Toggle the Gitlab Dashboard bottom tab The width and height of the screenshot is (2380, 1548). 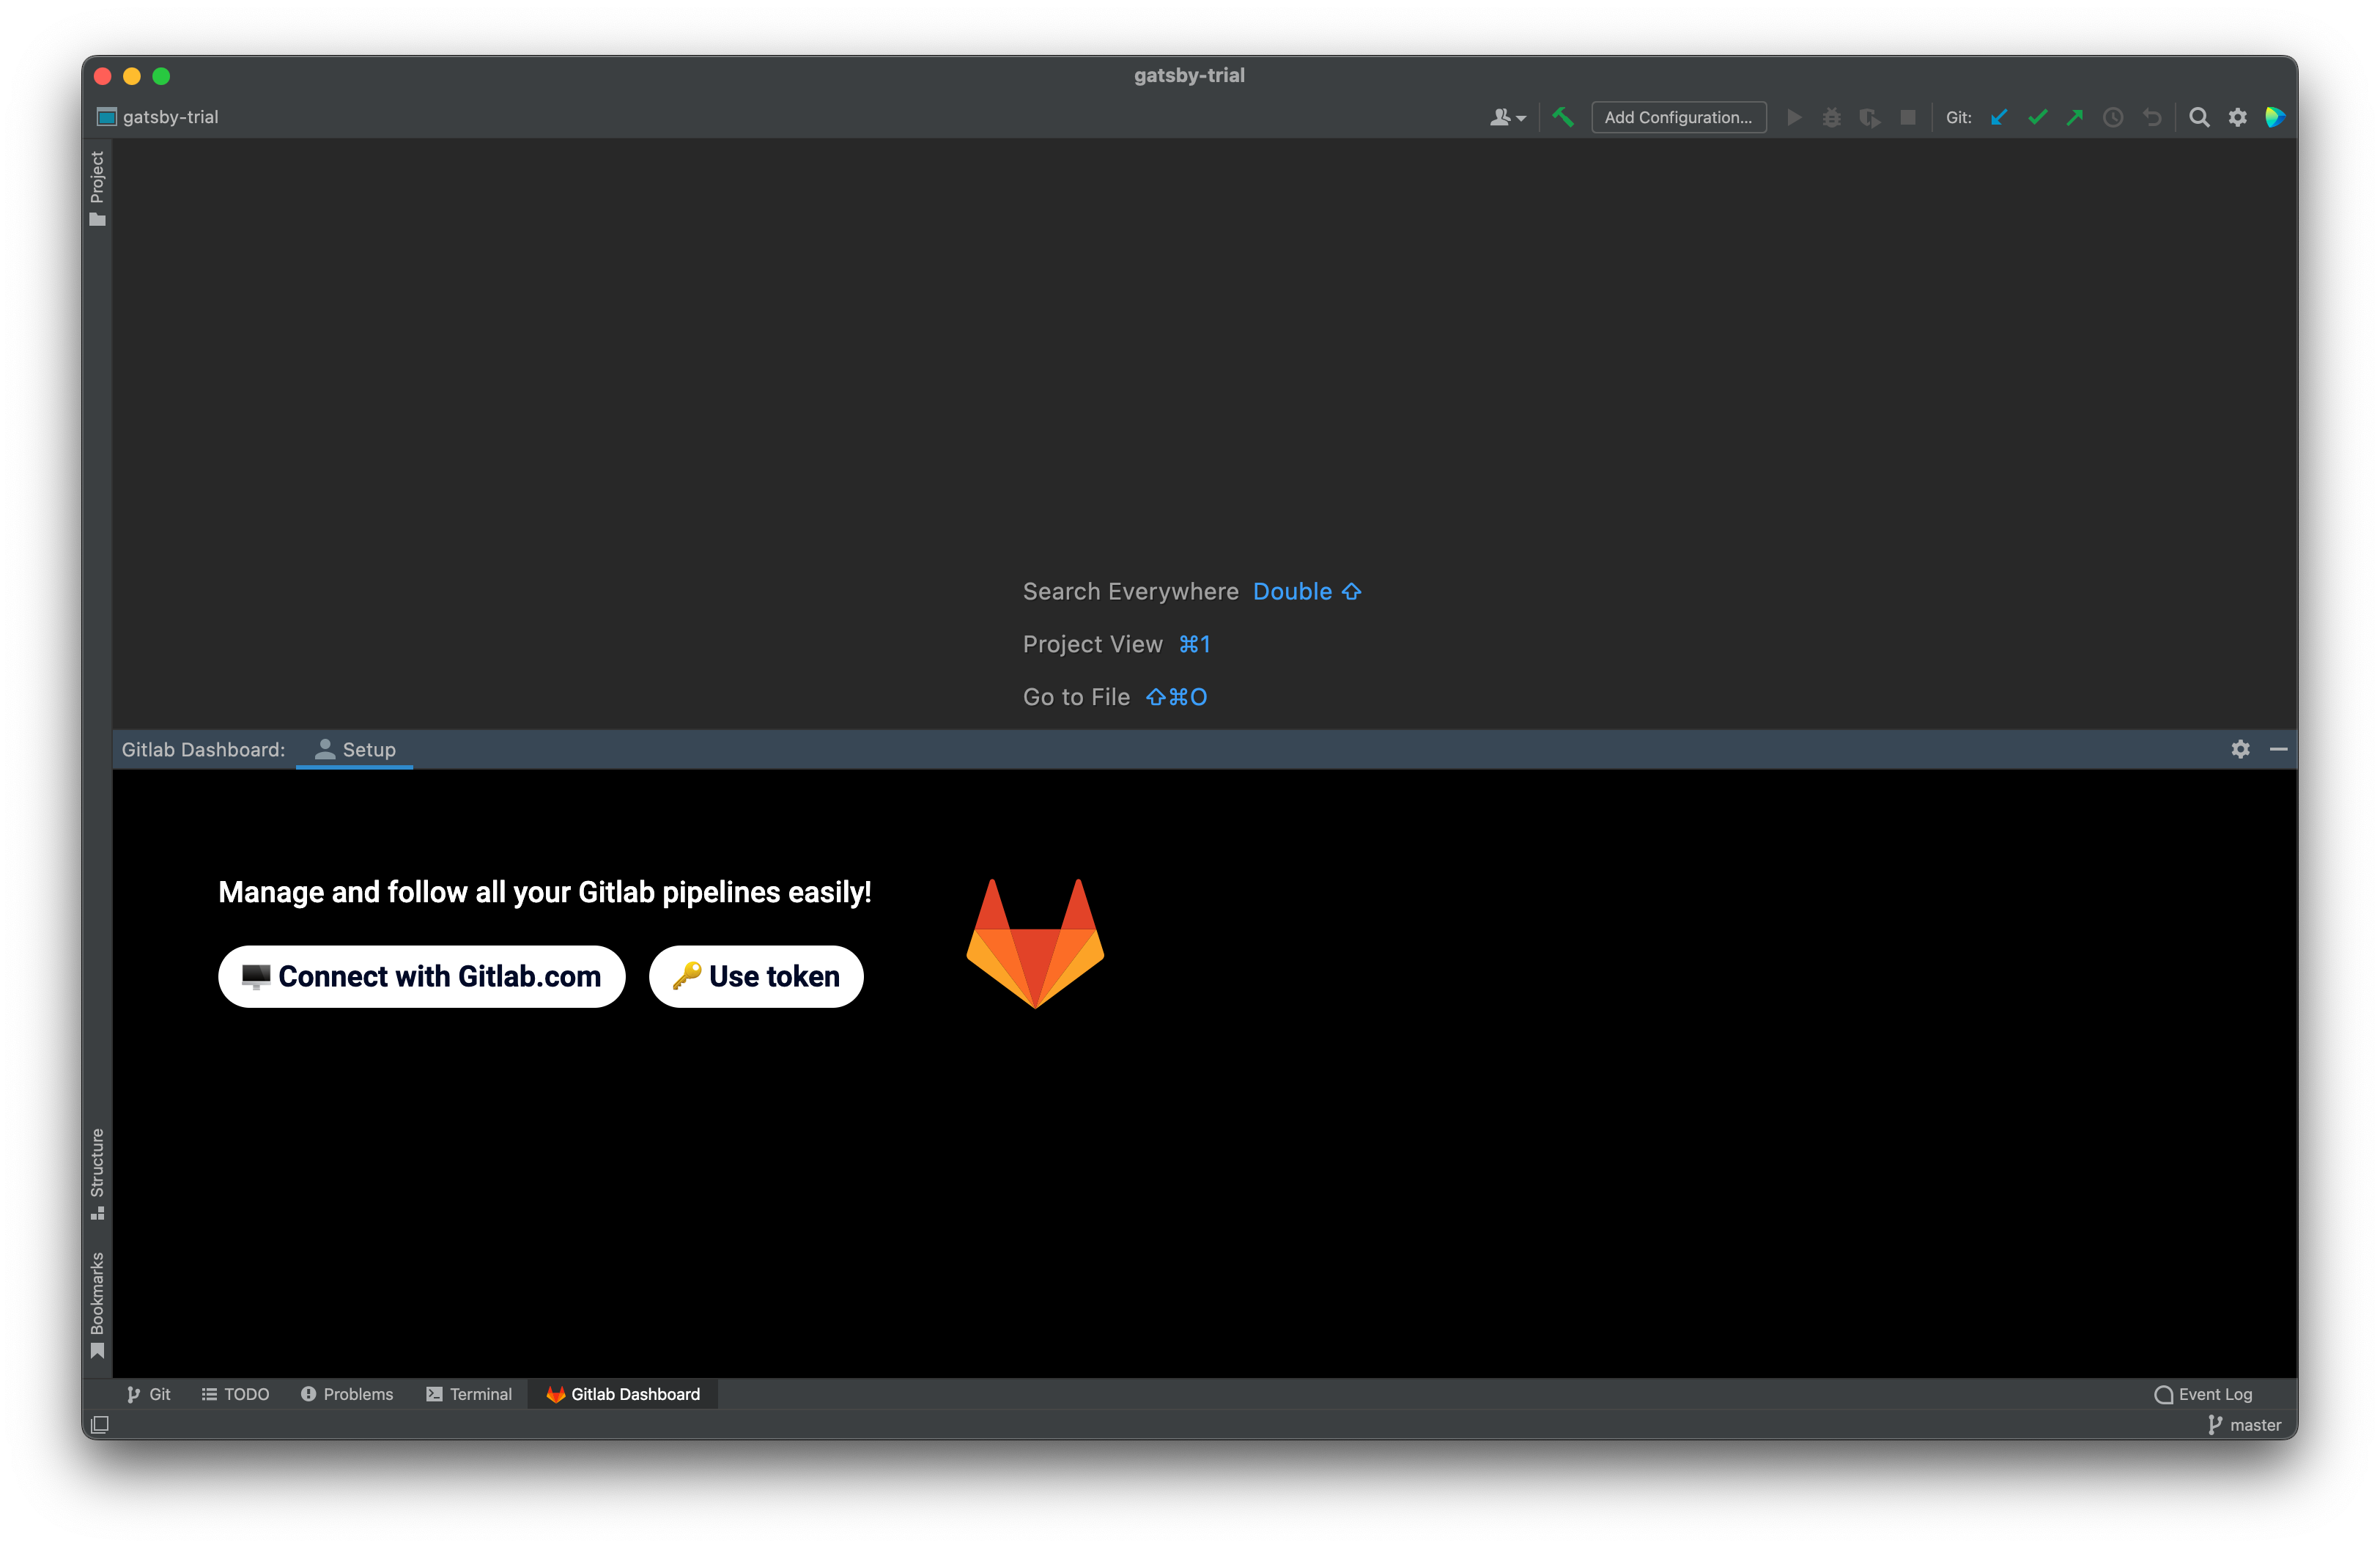623,1395
